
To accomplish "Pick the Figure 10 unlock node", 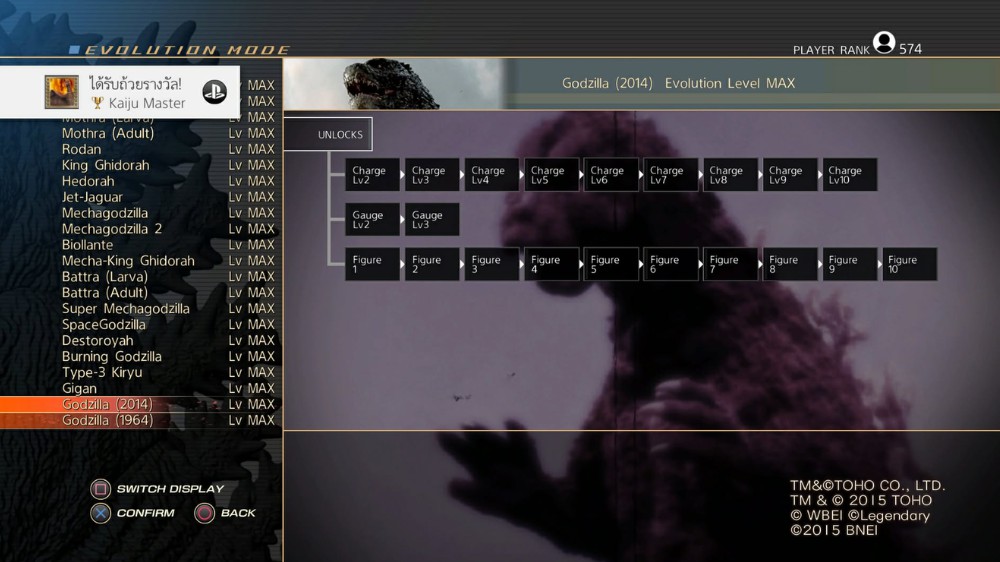I will click(x=909, y=264).
